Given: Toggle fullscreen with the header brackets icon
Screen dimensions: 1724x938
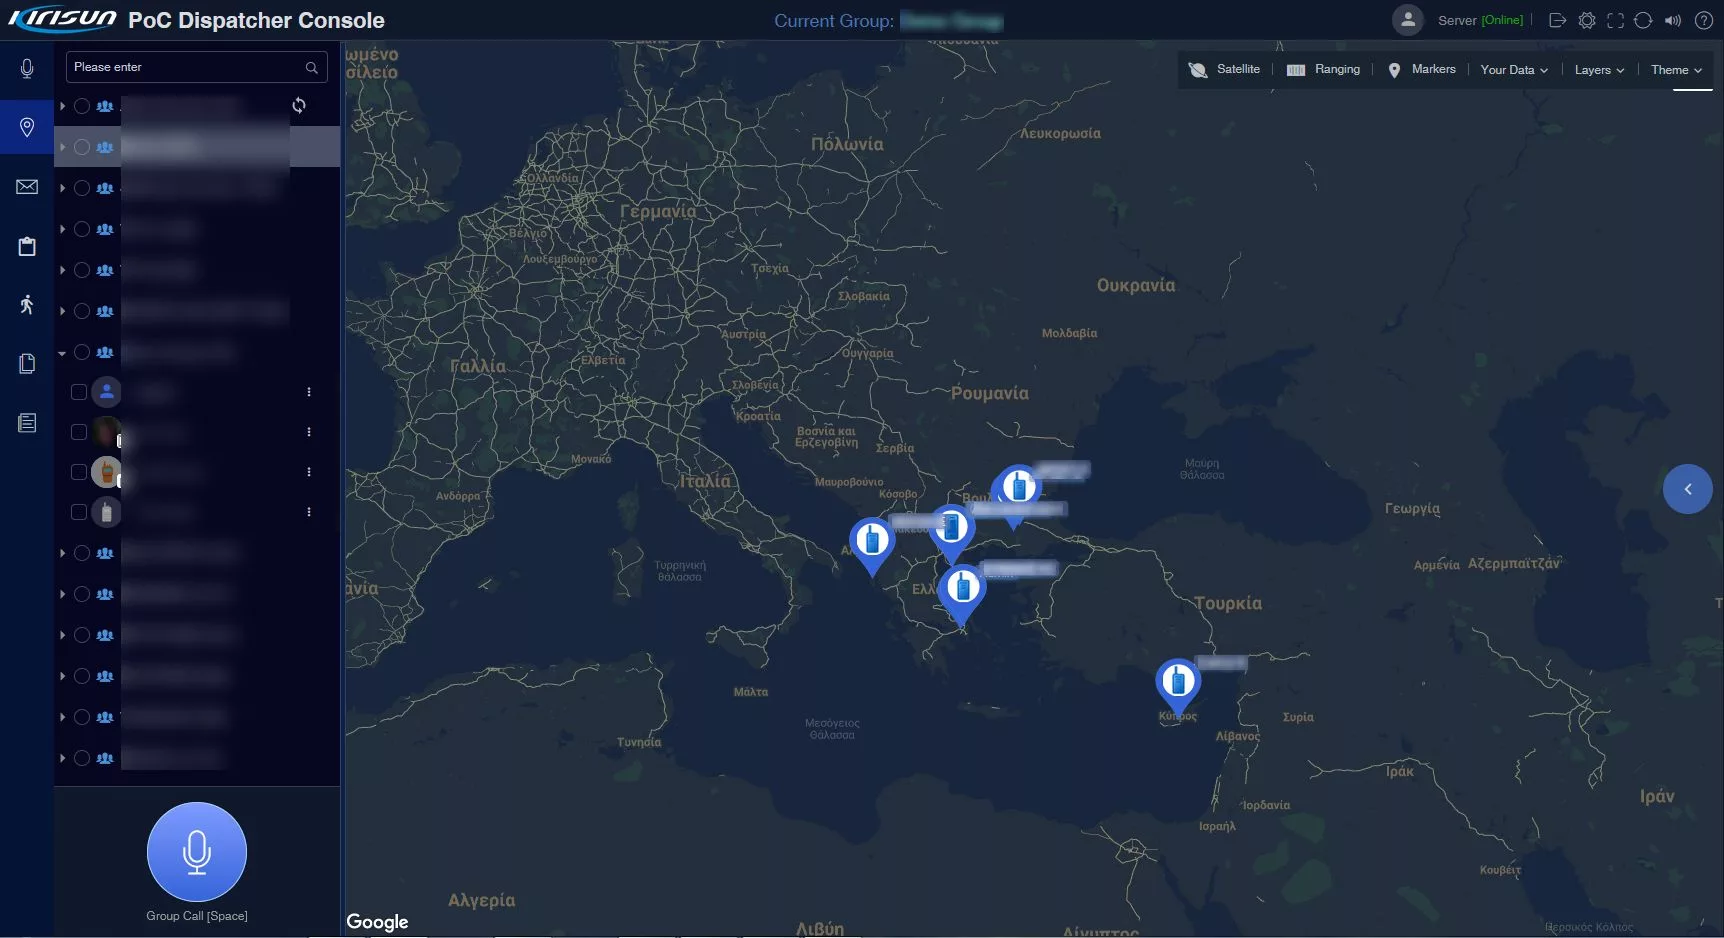Looking at the screenshot, I should coord(1615,20).
